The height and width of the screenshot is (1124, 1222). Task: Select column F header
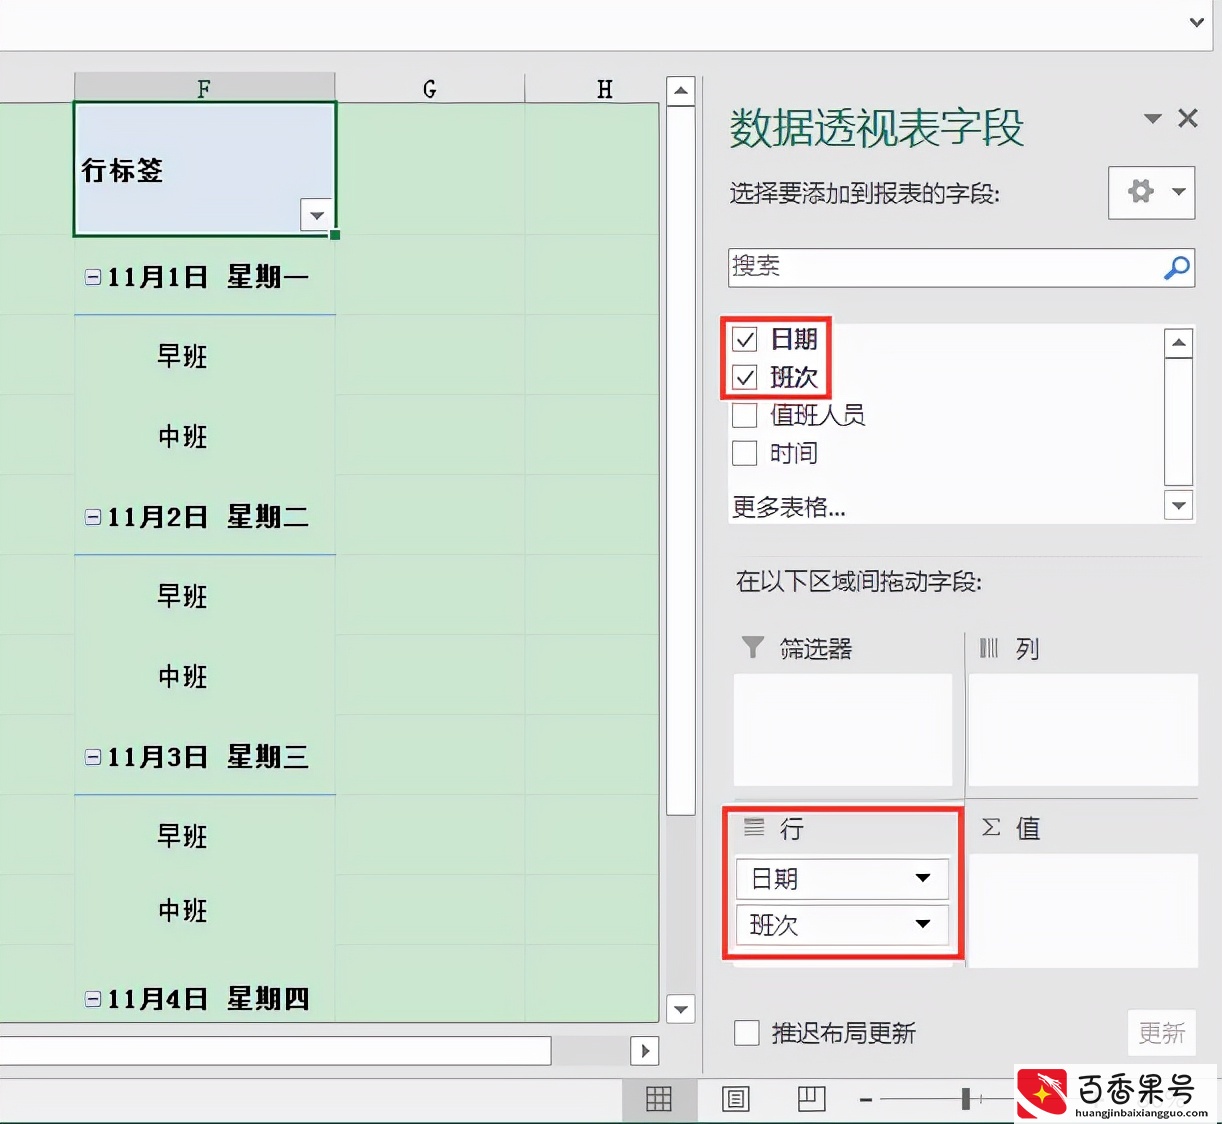[204, 88]
